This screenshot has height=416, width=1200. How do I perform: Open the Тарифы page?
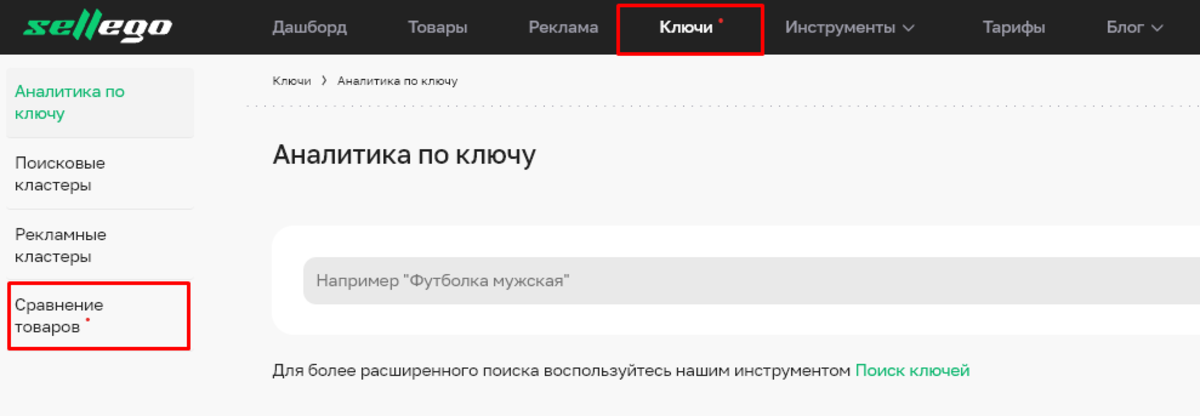[x=1013, y=27]
